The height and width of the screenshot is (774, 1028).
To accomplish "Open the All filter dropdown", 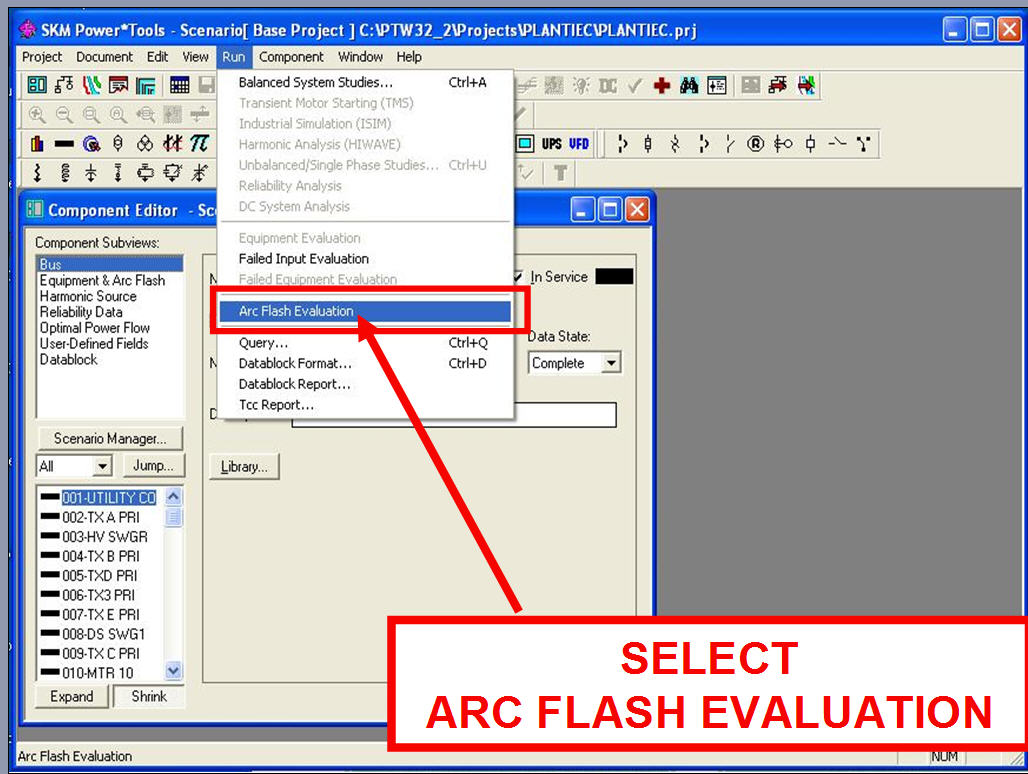I will click(102, 466).
